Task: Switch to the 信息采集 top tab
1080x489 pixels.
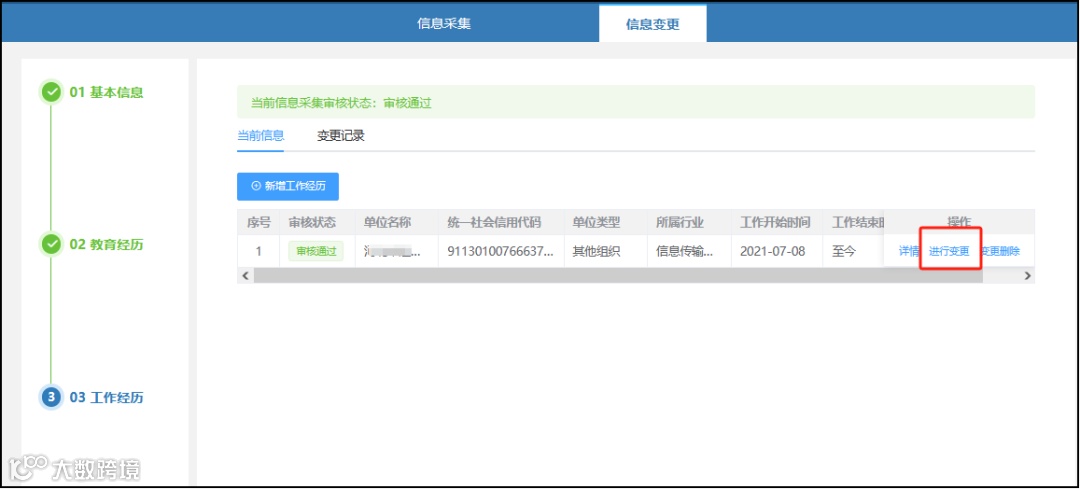Action: pos(444,23)
